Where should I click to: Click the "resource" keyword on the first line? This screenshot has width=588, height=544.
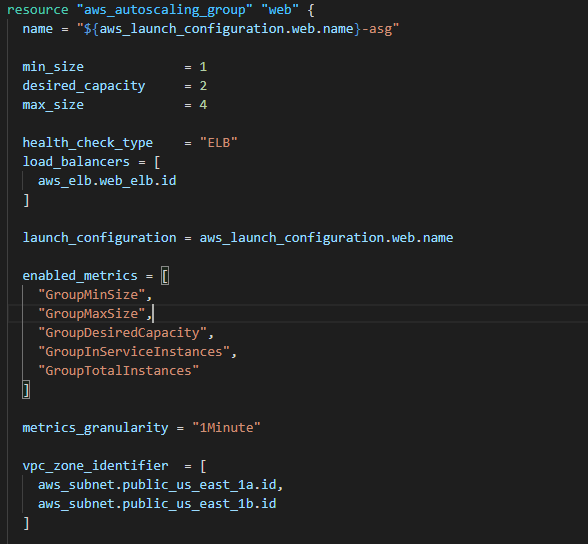coord(38,10)
